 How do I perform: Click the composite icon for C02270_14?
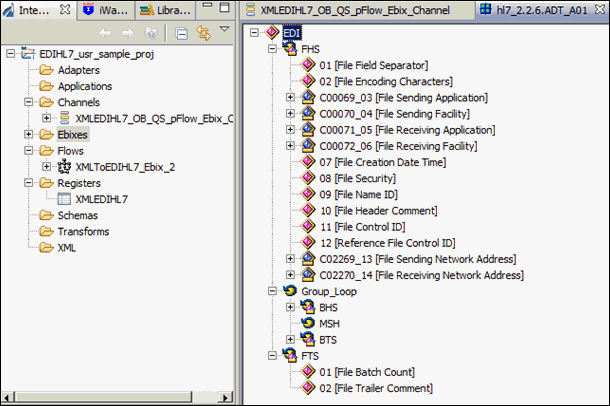(308, 275)
